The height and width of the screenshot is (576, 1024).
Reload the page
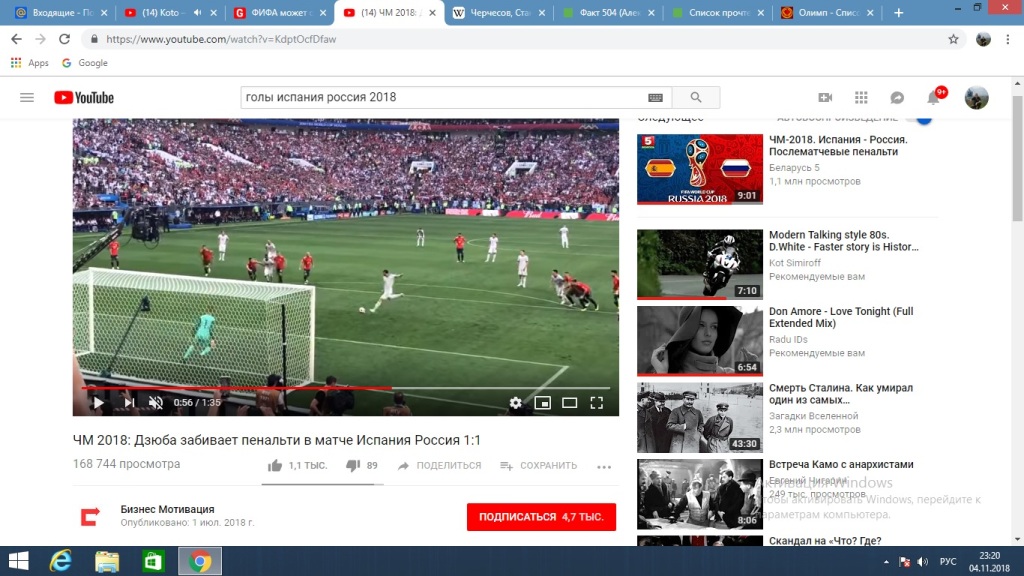click(x=64, y=39)
